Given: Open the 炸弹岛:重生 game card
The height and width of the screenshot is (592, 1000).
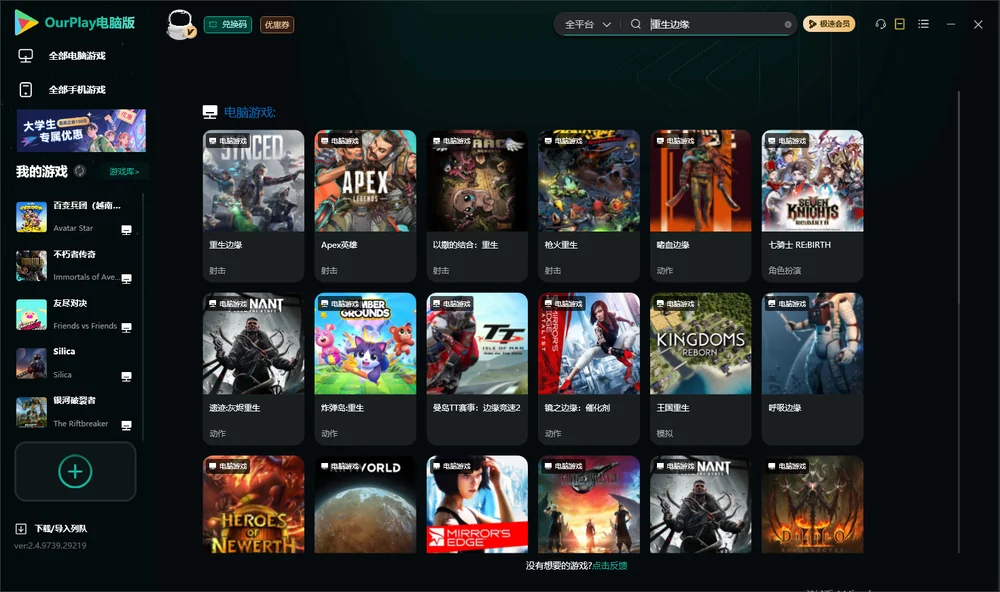Looking at the screenshot, I should [365, 368].
